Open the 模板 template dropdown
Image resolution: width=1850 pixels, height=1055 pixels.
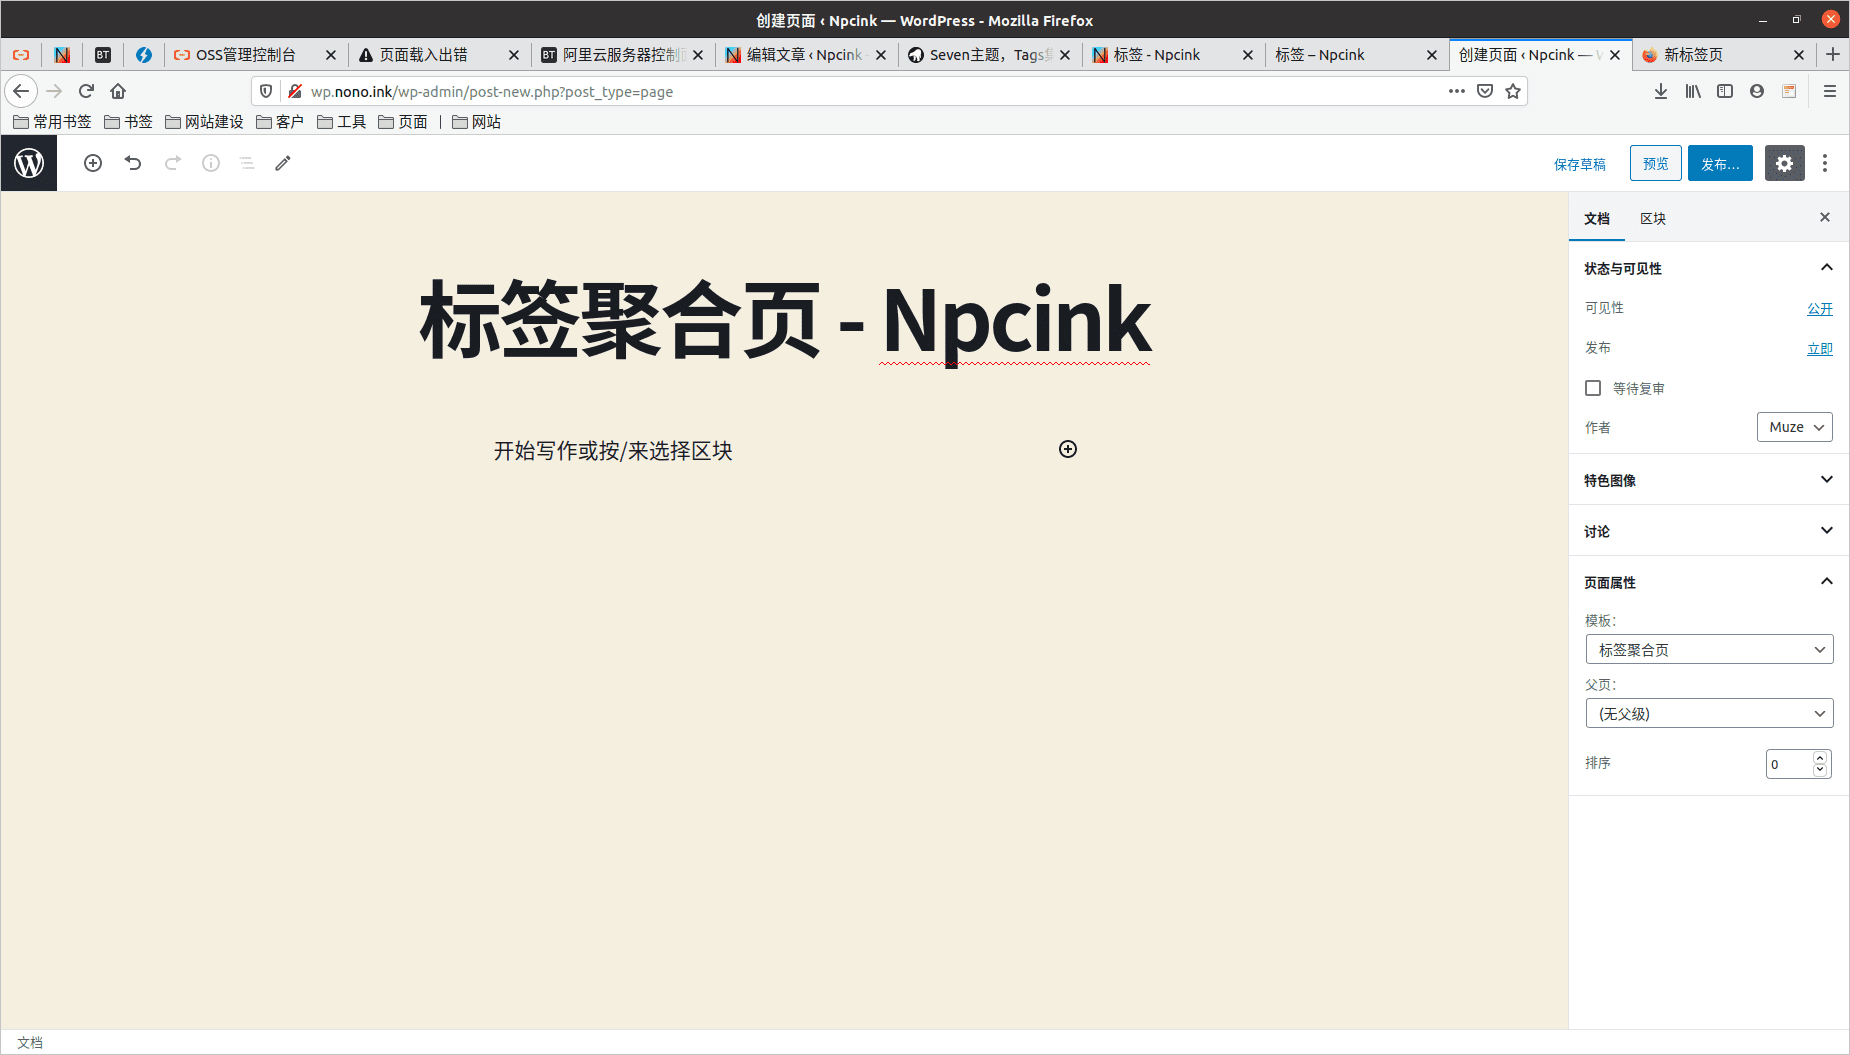[x=1708, y=649]
